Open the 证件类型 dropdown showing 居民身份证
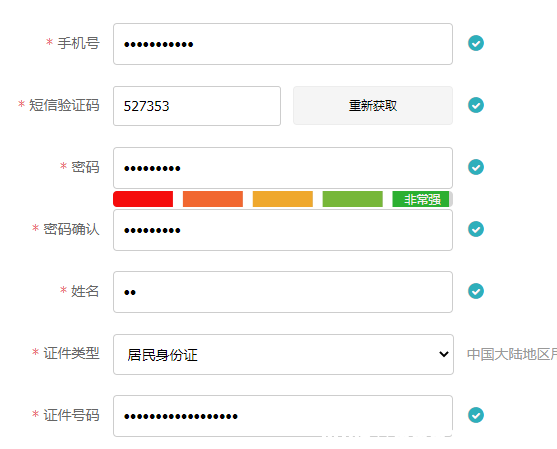This screenshot has width=557, height=449. [x=283, y=354]
